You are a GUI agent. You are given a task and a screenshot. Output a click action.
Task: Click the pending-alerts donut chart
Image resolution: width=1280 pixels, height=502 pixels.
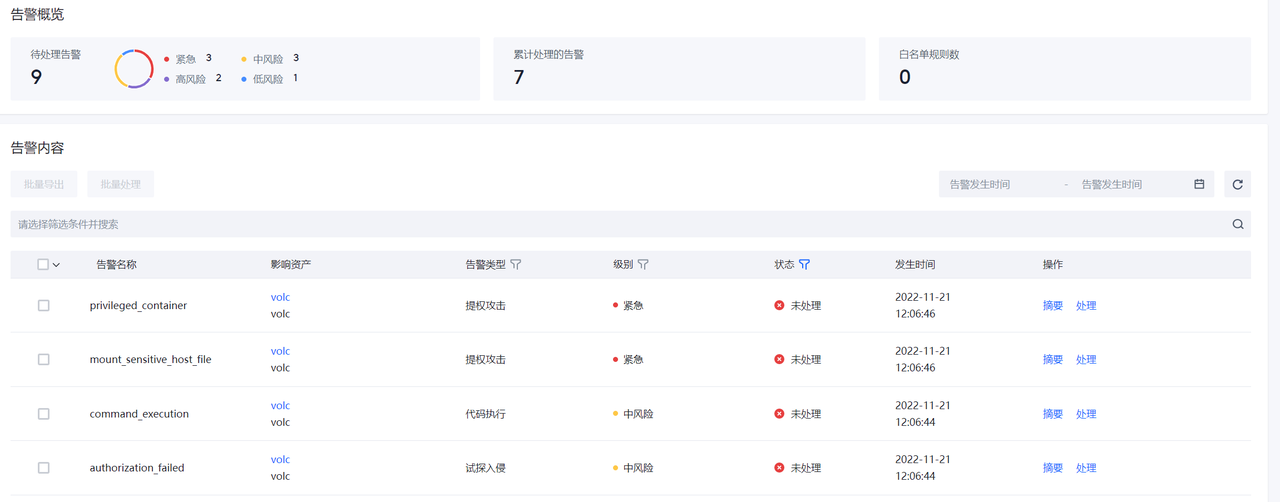pos(134,69)
